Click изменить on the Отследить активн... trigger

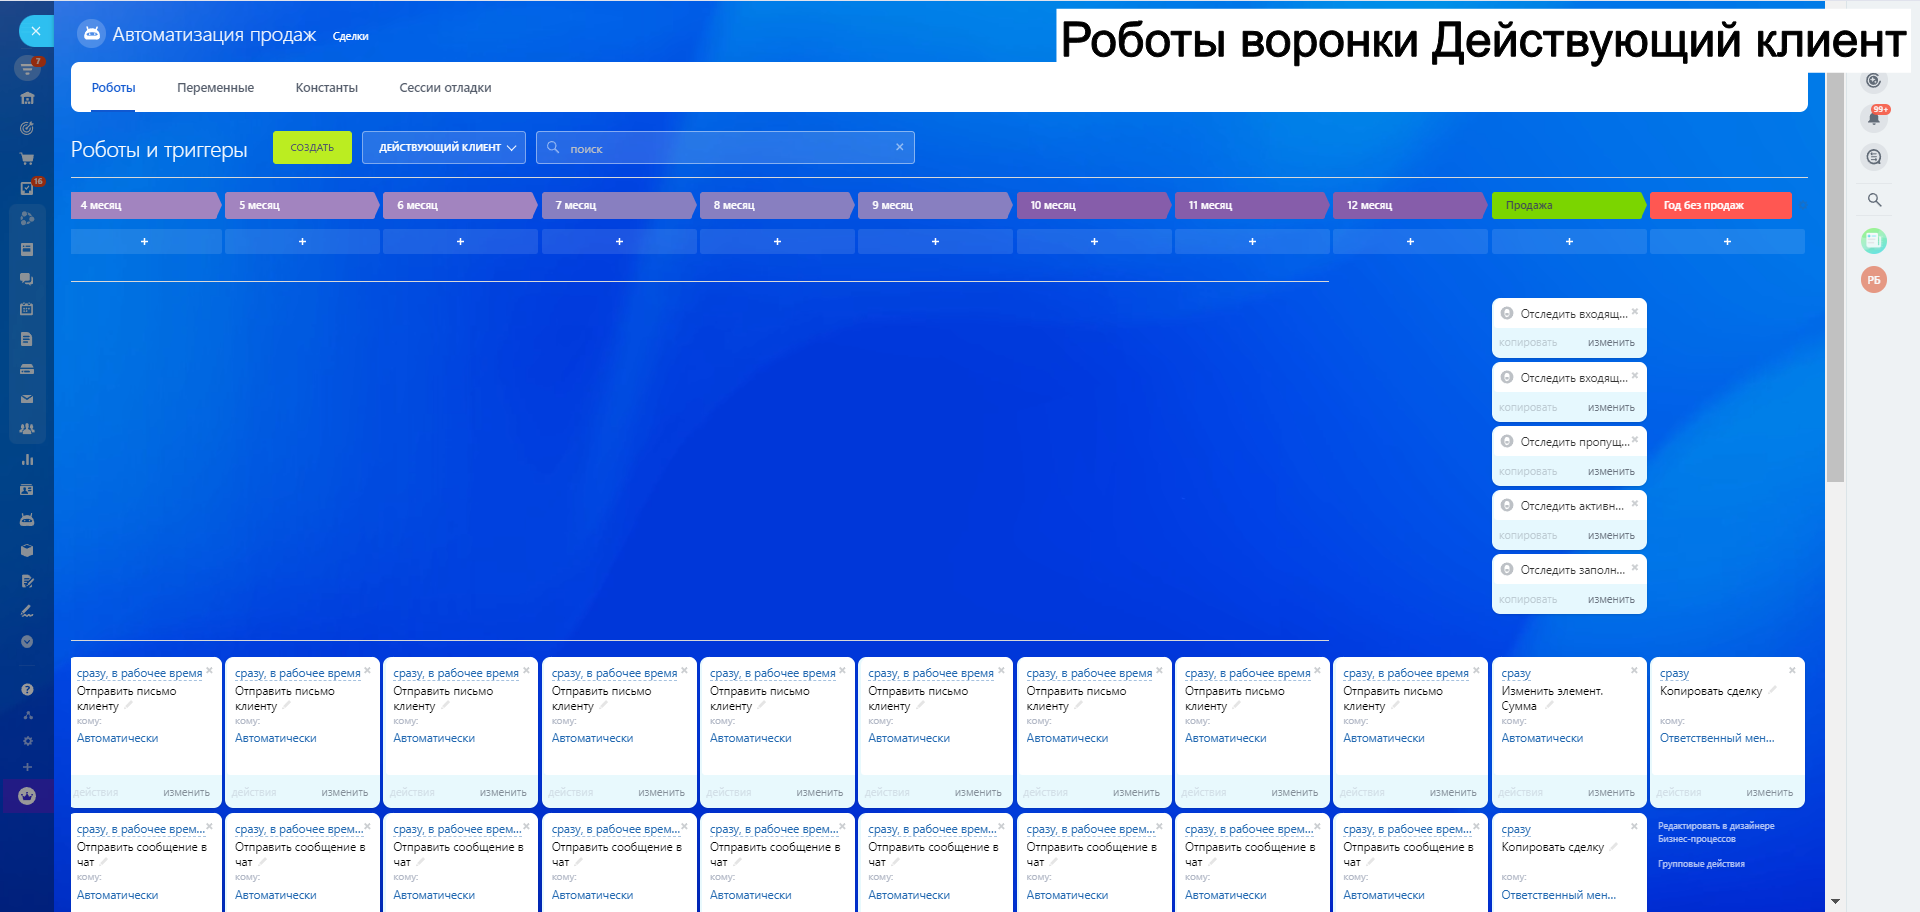point(1611,536)
